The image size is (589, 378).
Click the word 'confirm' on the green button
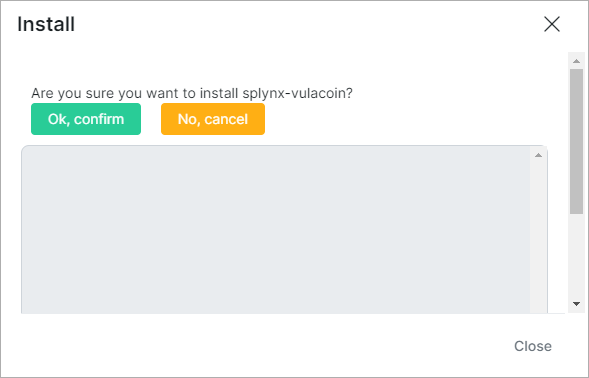click(99, 119)
